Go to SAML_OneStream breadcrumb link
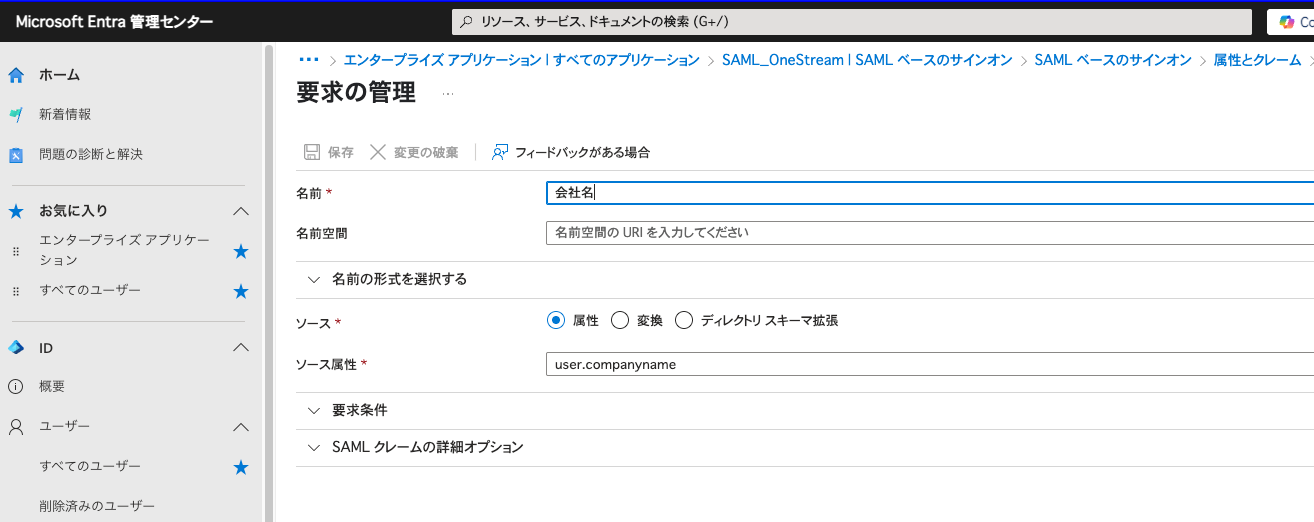 coord(867,60)
